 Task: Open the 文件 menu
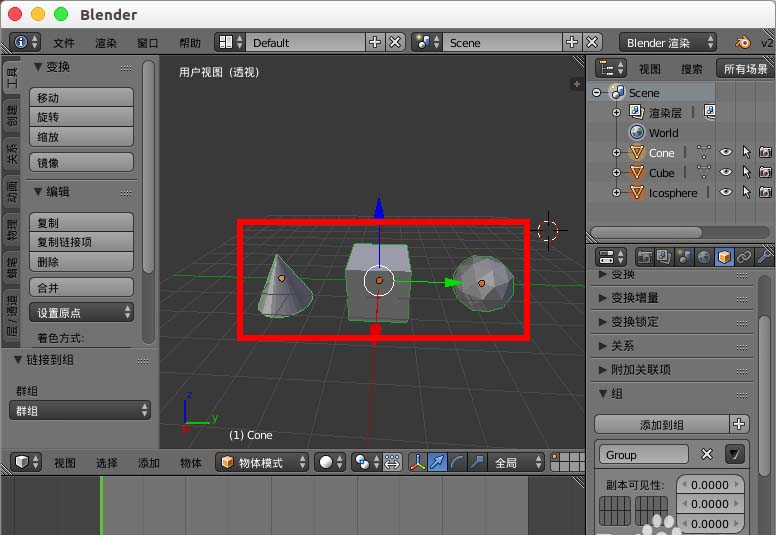64,43
